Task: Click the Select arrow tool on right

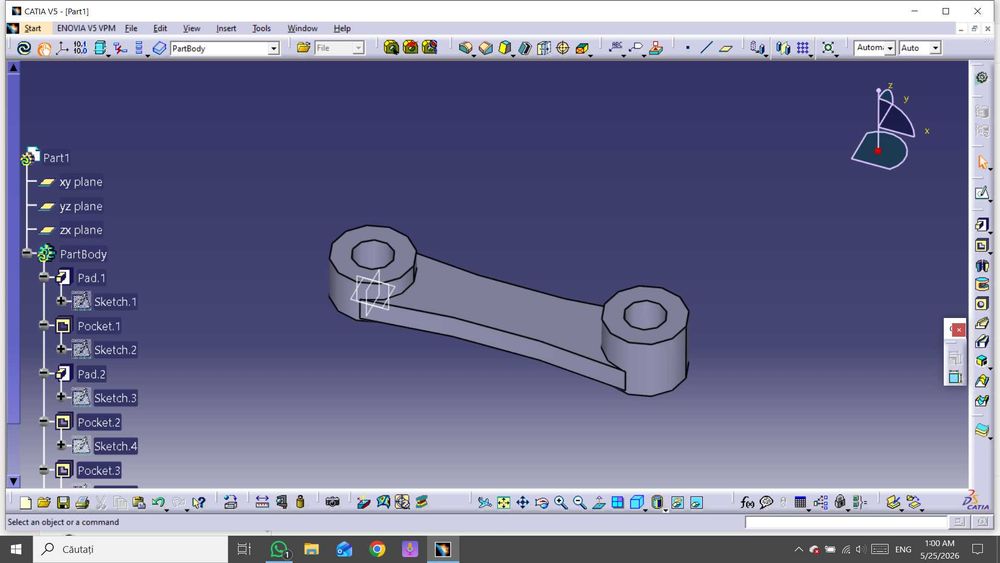Action: (982, 162)
